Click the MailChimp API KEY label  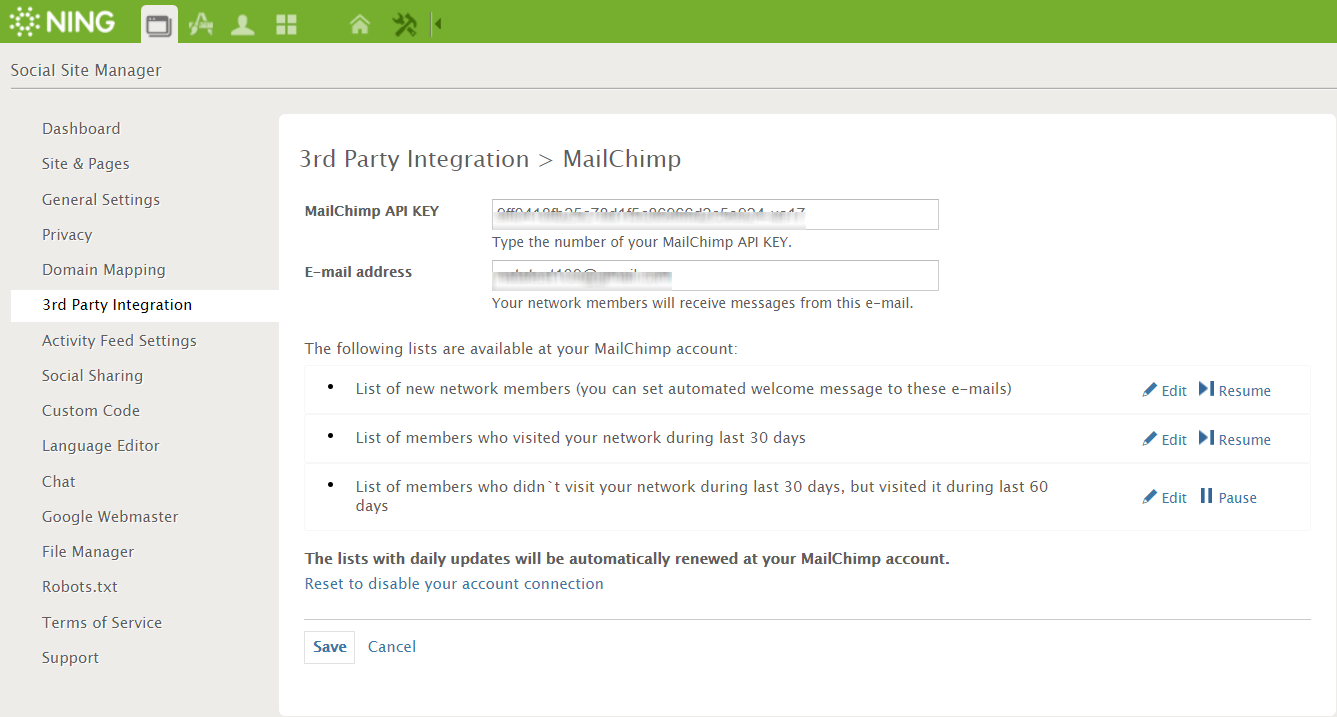coord(372,211)
